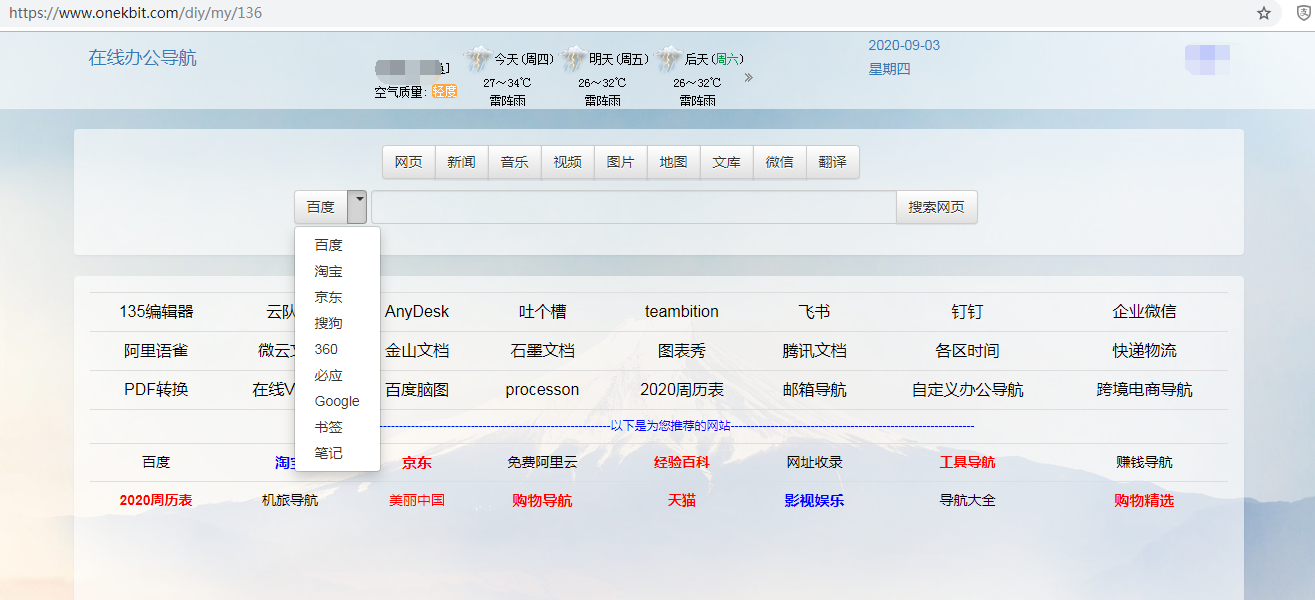Screen dimensions: 1315x600
Task: Select 淘宝 from the search engine list
Action: tap(328, 271)
